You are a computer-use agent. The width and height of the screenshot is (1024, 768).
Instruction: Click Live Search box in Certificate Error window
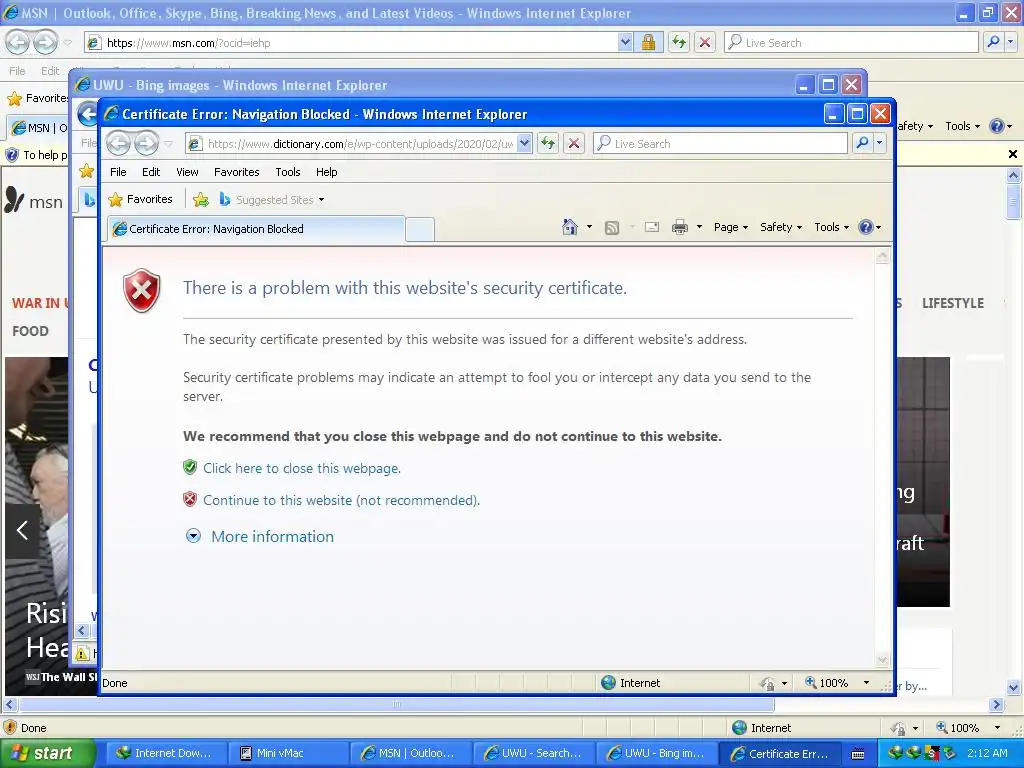coord(720,143)
